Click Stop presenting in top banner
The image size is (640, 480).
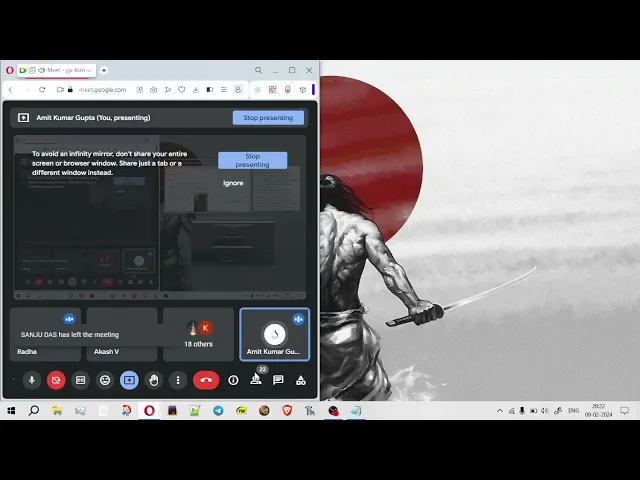[x=268, y=118]
